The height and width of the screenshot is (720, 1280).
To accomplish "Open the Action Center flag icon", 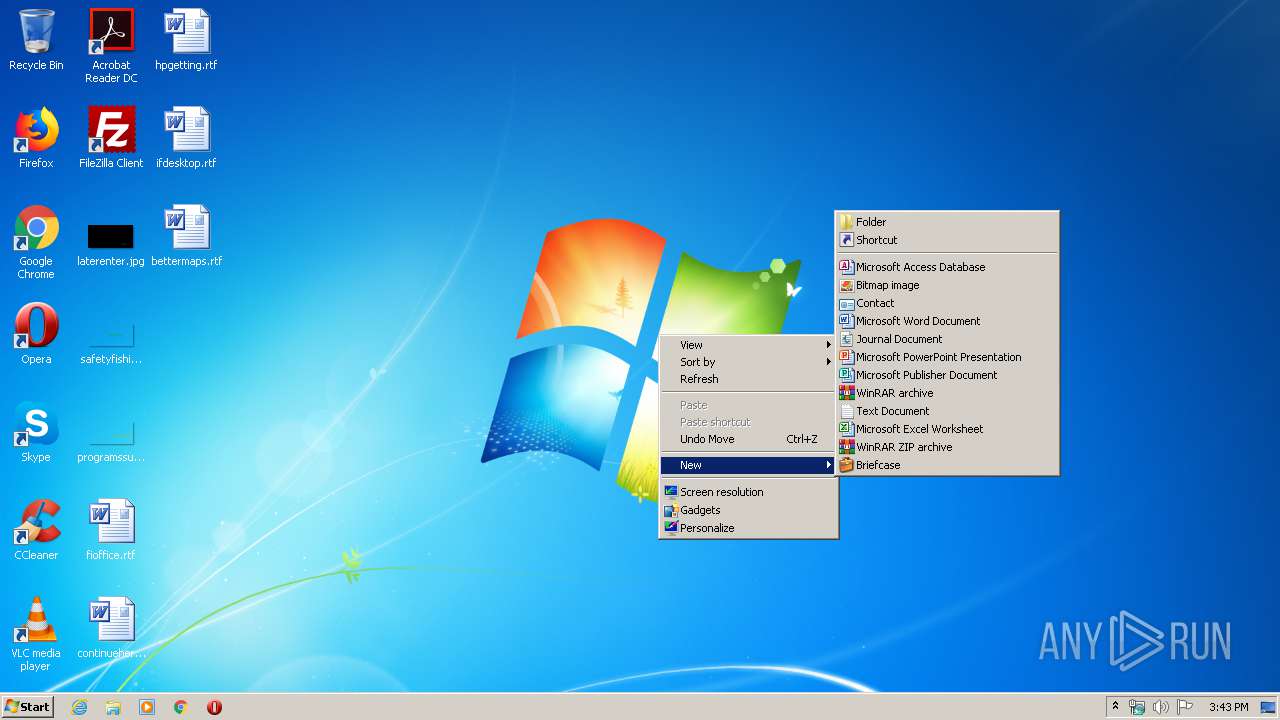I will [1185, 707].
